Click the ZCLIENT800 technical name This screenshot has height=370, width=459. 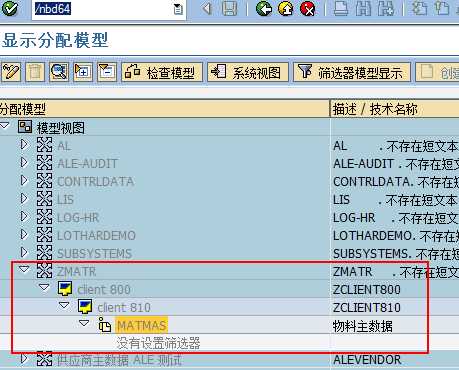pyautogui.click(x=367, y=290)
